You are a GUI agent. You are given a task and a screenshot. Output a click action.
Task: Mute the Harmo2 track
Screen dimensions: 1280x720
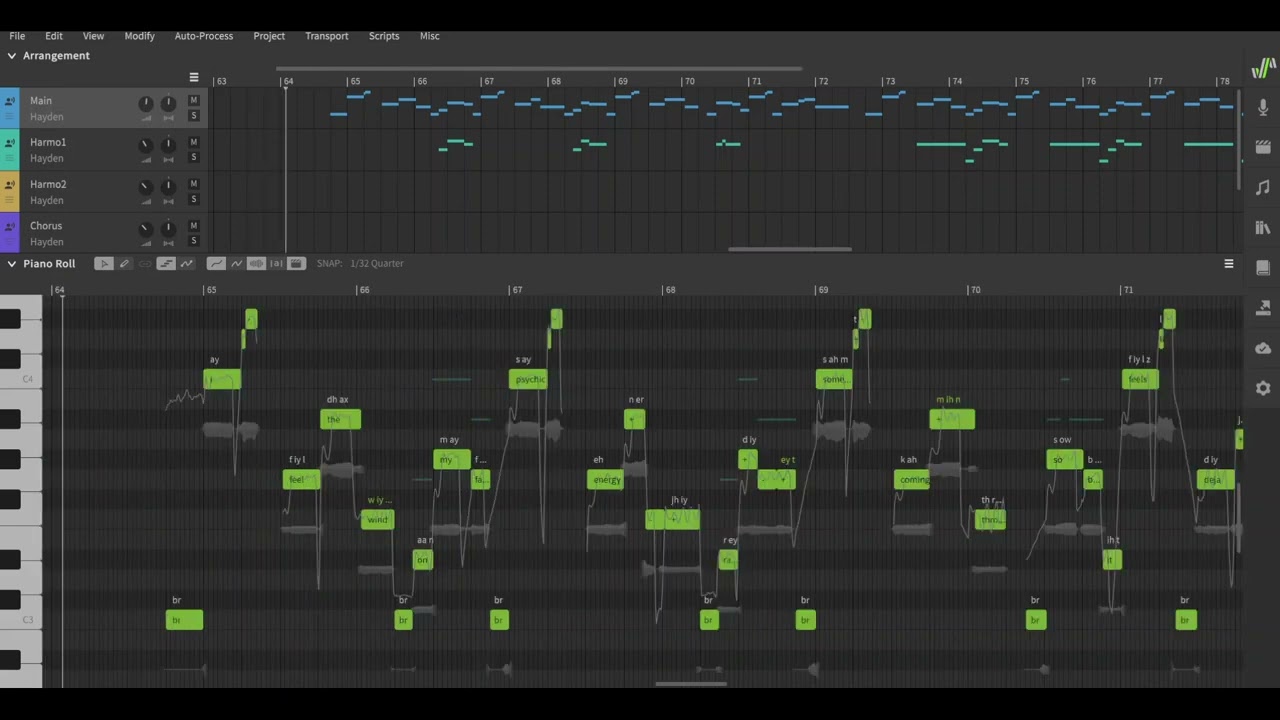[194, 184]
